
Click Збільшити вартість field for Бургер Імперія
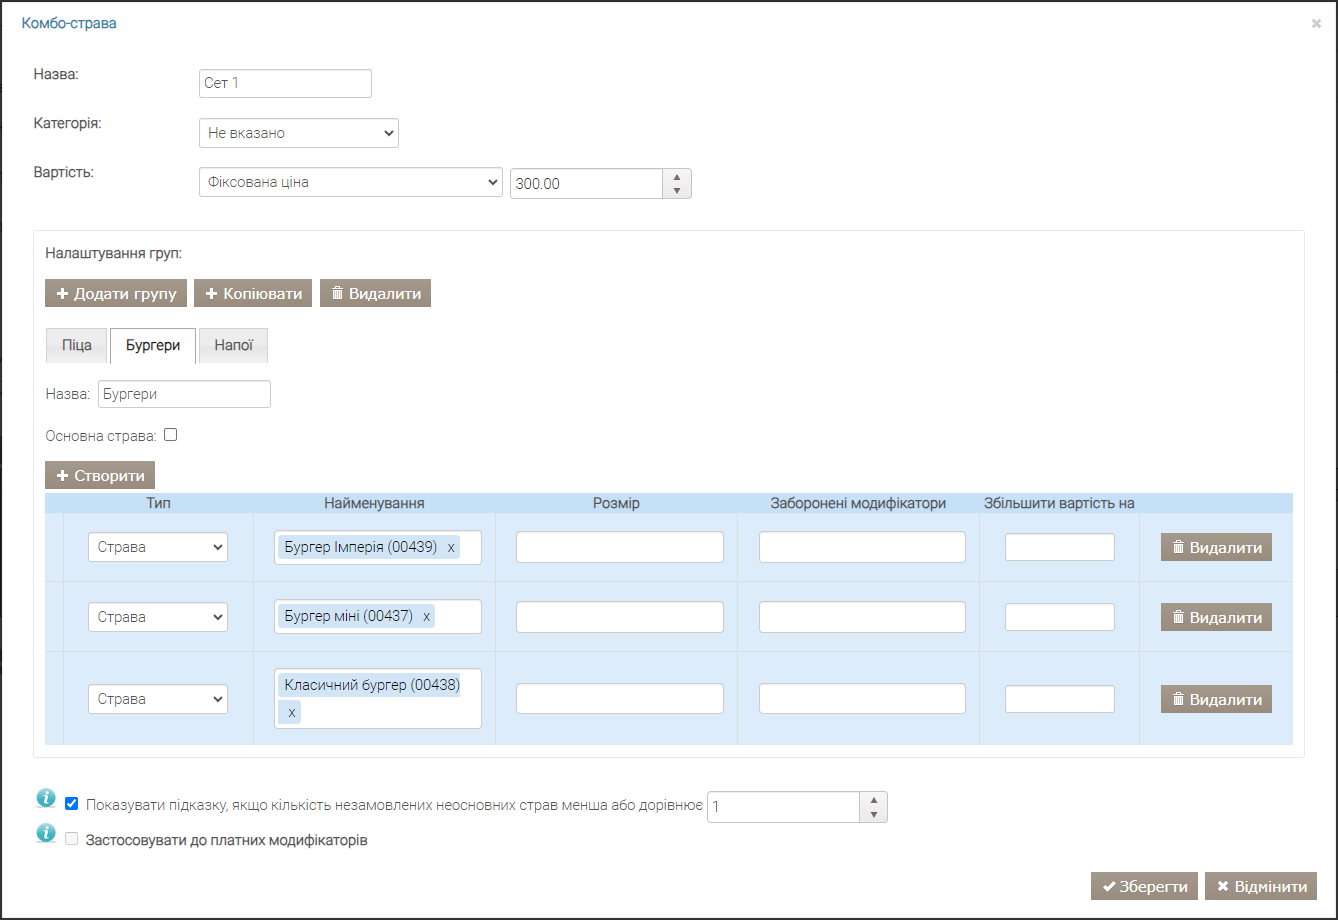(1060, 547)
